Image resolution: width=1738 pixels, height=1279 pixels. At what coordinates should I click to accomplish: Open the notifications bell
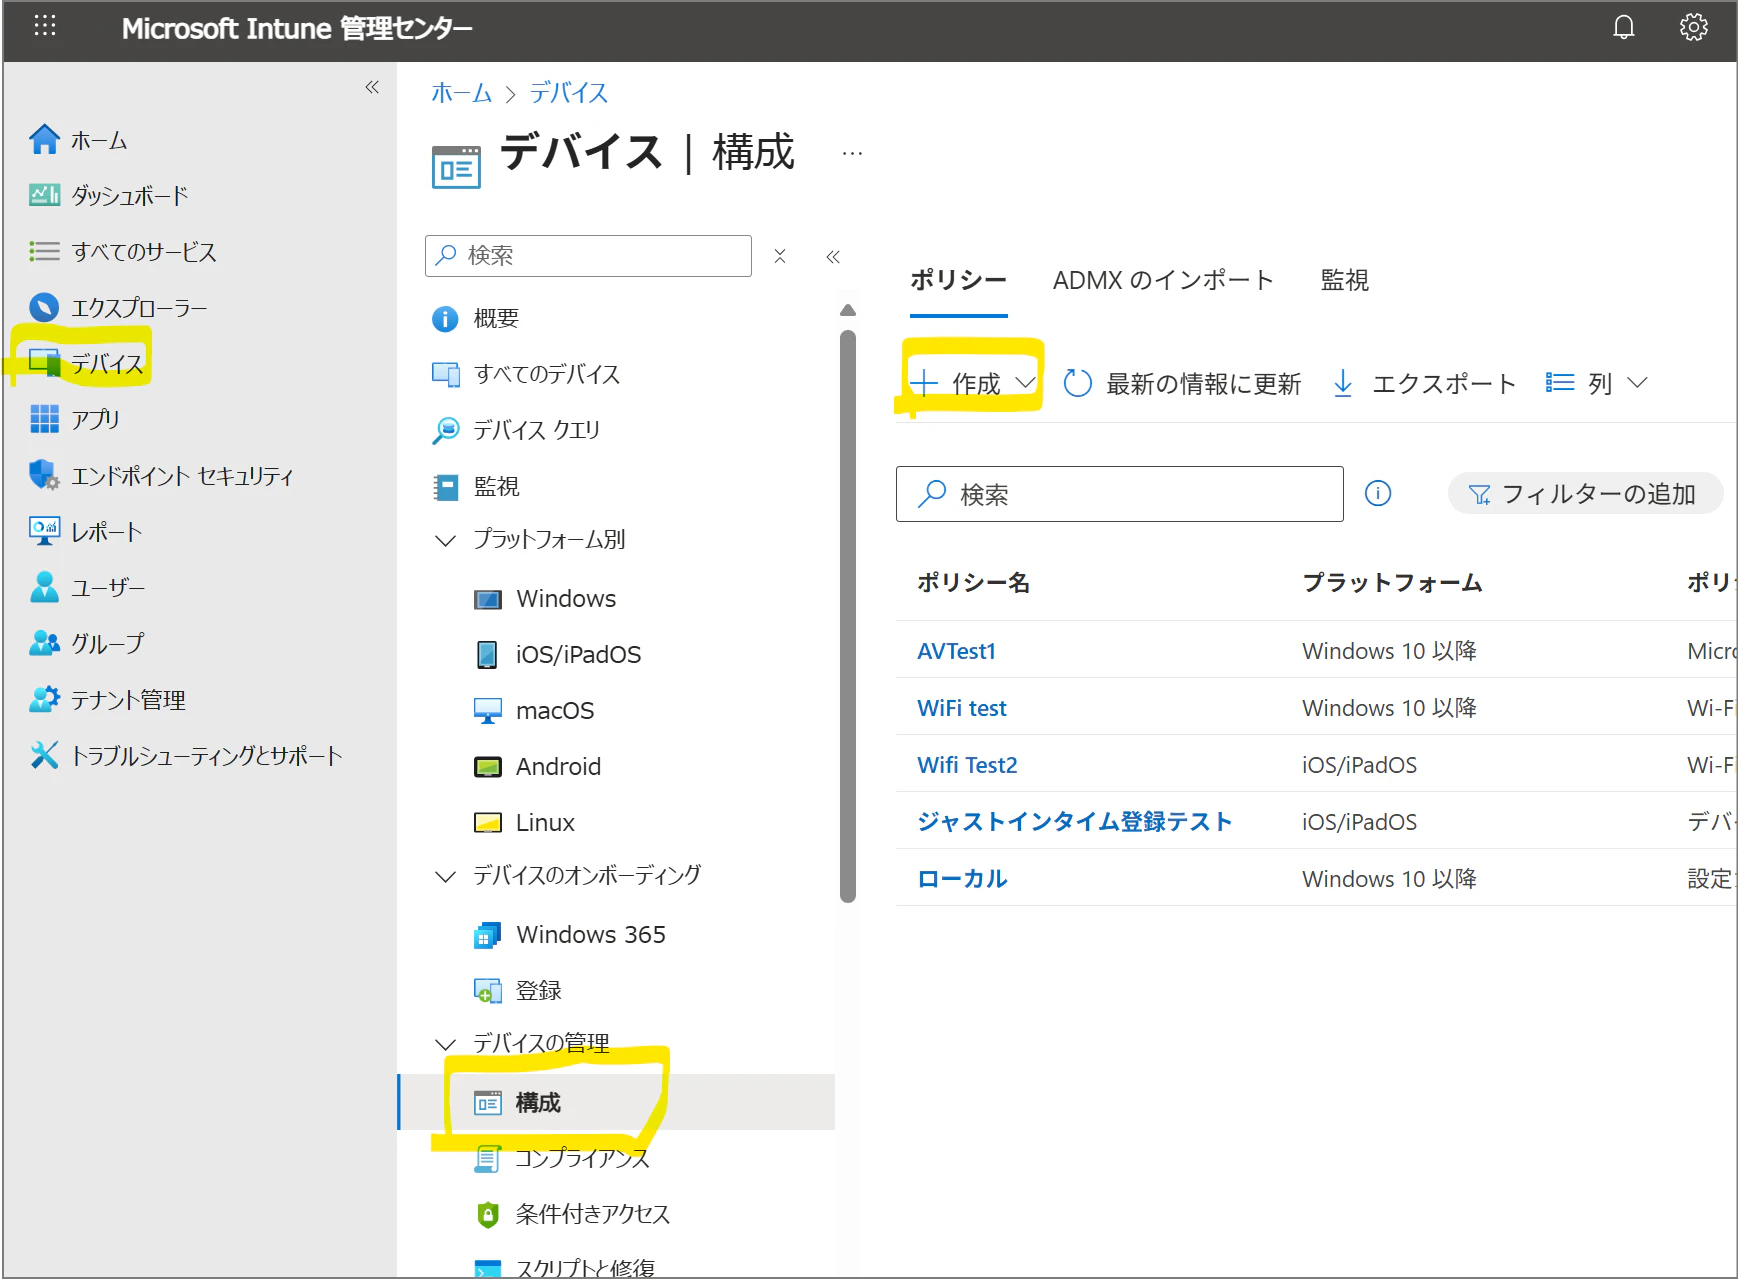pos(1623,27)
